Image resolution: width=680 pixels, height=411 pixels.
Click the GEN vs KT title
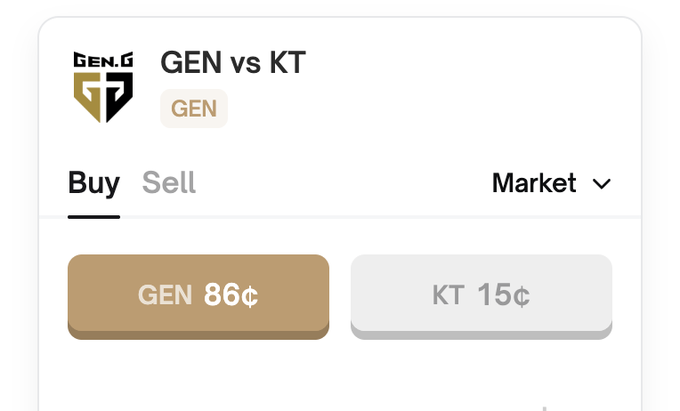(x=233, y=63)
